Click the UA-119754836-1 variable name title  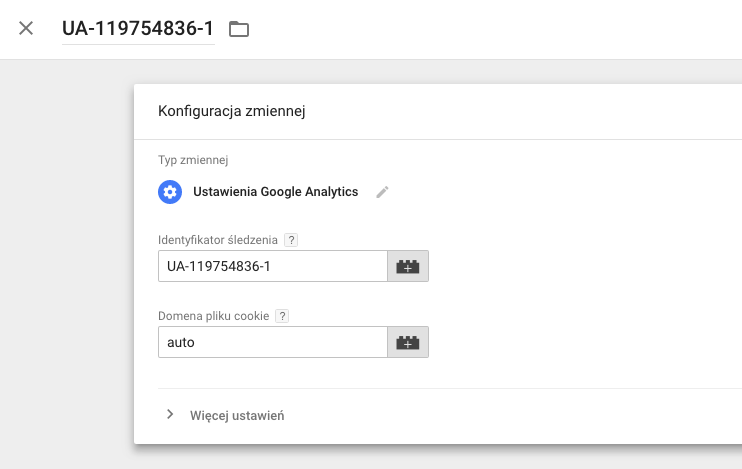tap(138, 28)
